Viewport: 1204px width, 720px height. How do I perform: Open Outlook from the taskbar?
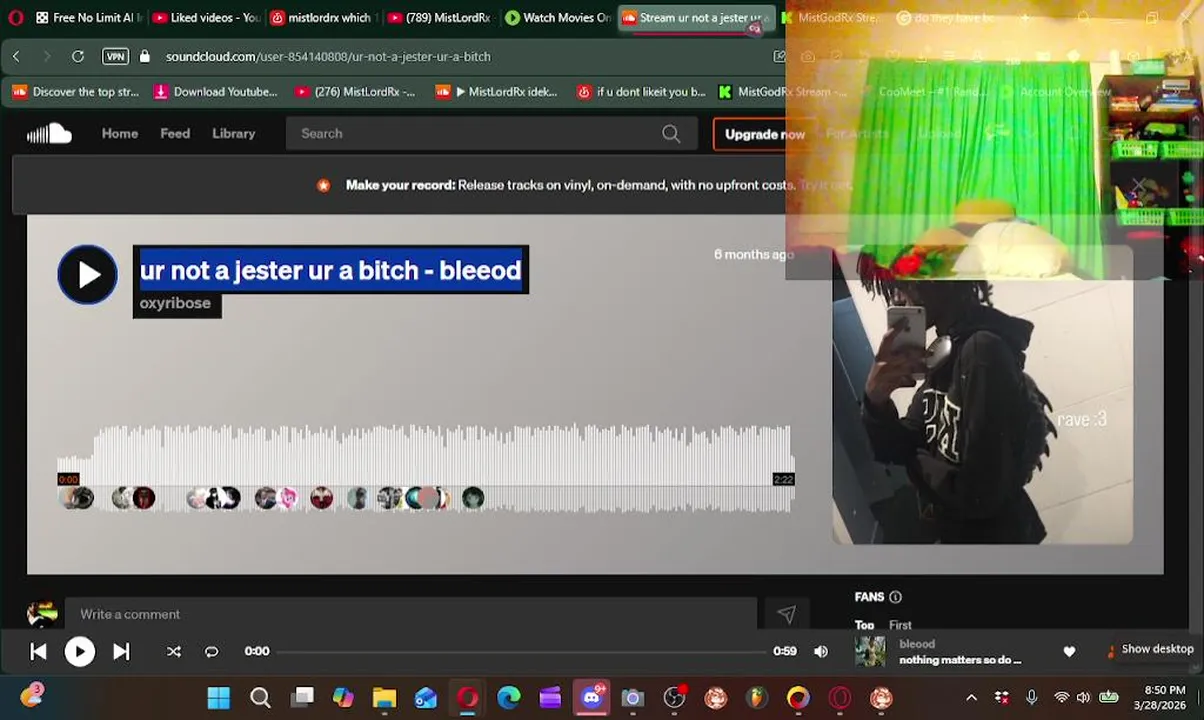pyautogui.click(x=426, y=698)
